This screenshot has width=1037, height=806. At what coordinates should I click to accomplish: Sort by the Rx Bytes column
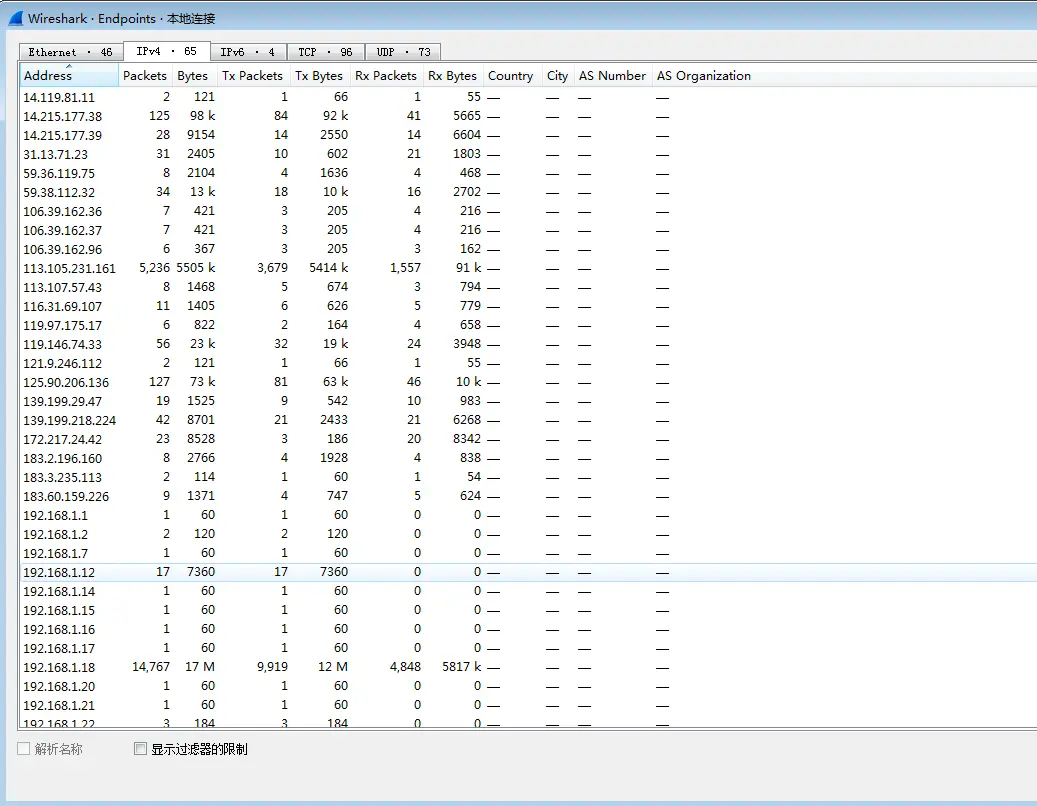tap(452, 75)
